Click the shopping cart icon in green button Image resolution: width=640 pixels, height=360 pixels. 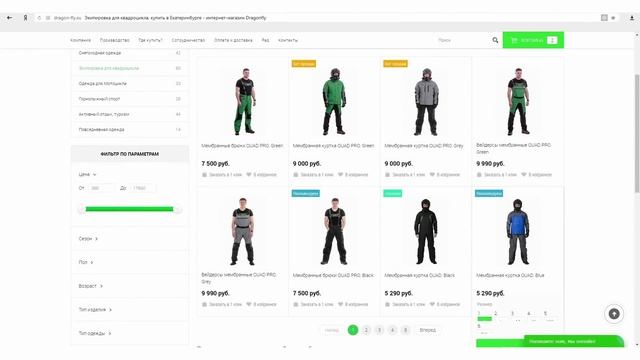click(514, 40)
